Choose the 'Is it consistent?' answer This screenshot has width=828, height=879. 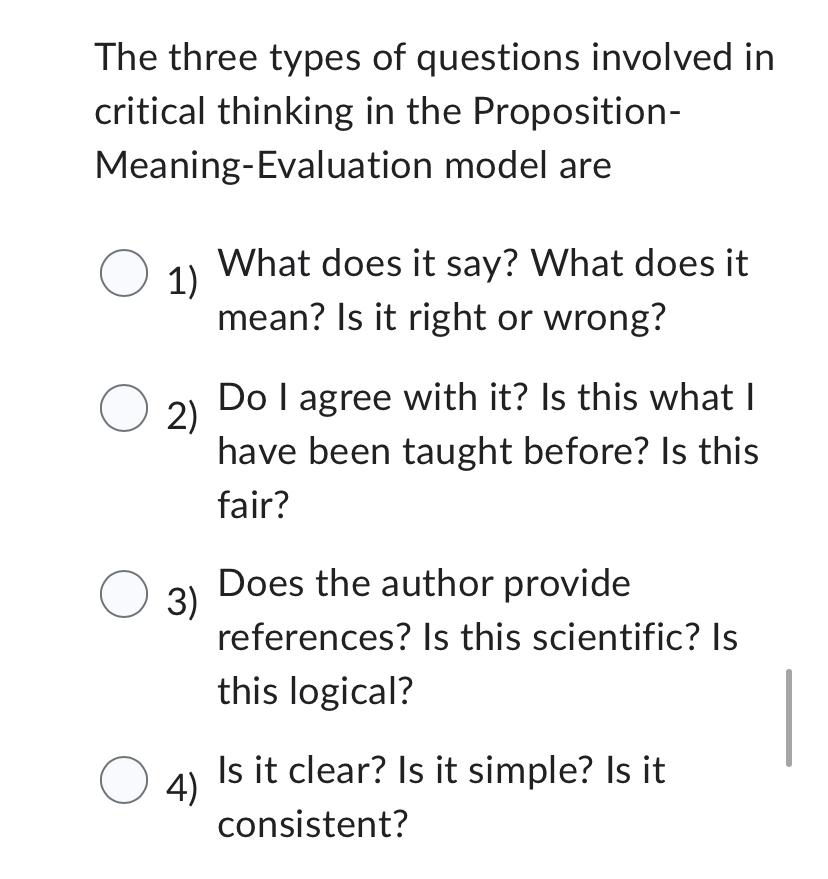(311, 824)
